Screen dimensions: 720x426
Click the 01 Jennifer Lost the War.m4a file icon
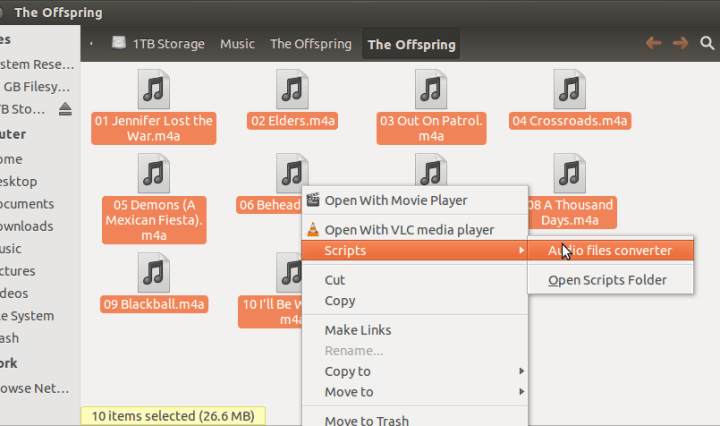(x=153, y=89)
